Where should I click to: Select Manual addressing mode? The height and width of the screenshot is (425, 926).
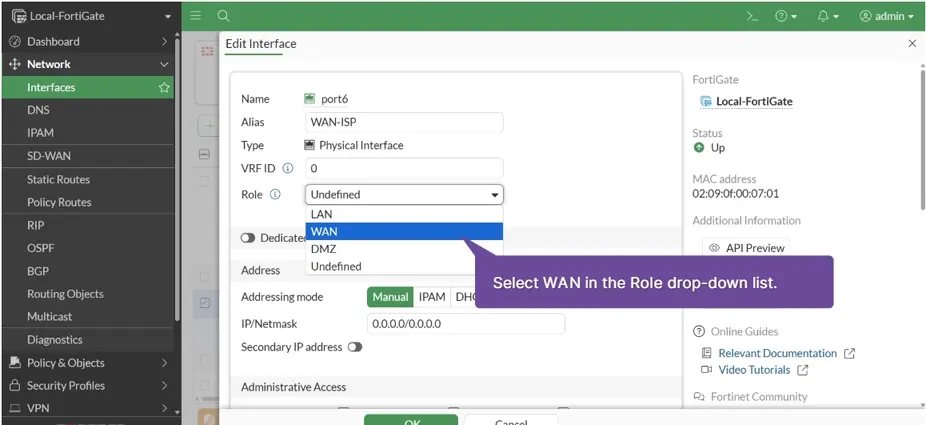click(x=390, y=297)
